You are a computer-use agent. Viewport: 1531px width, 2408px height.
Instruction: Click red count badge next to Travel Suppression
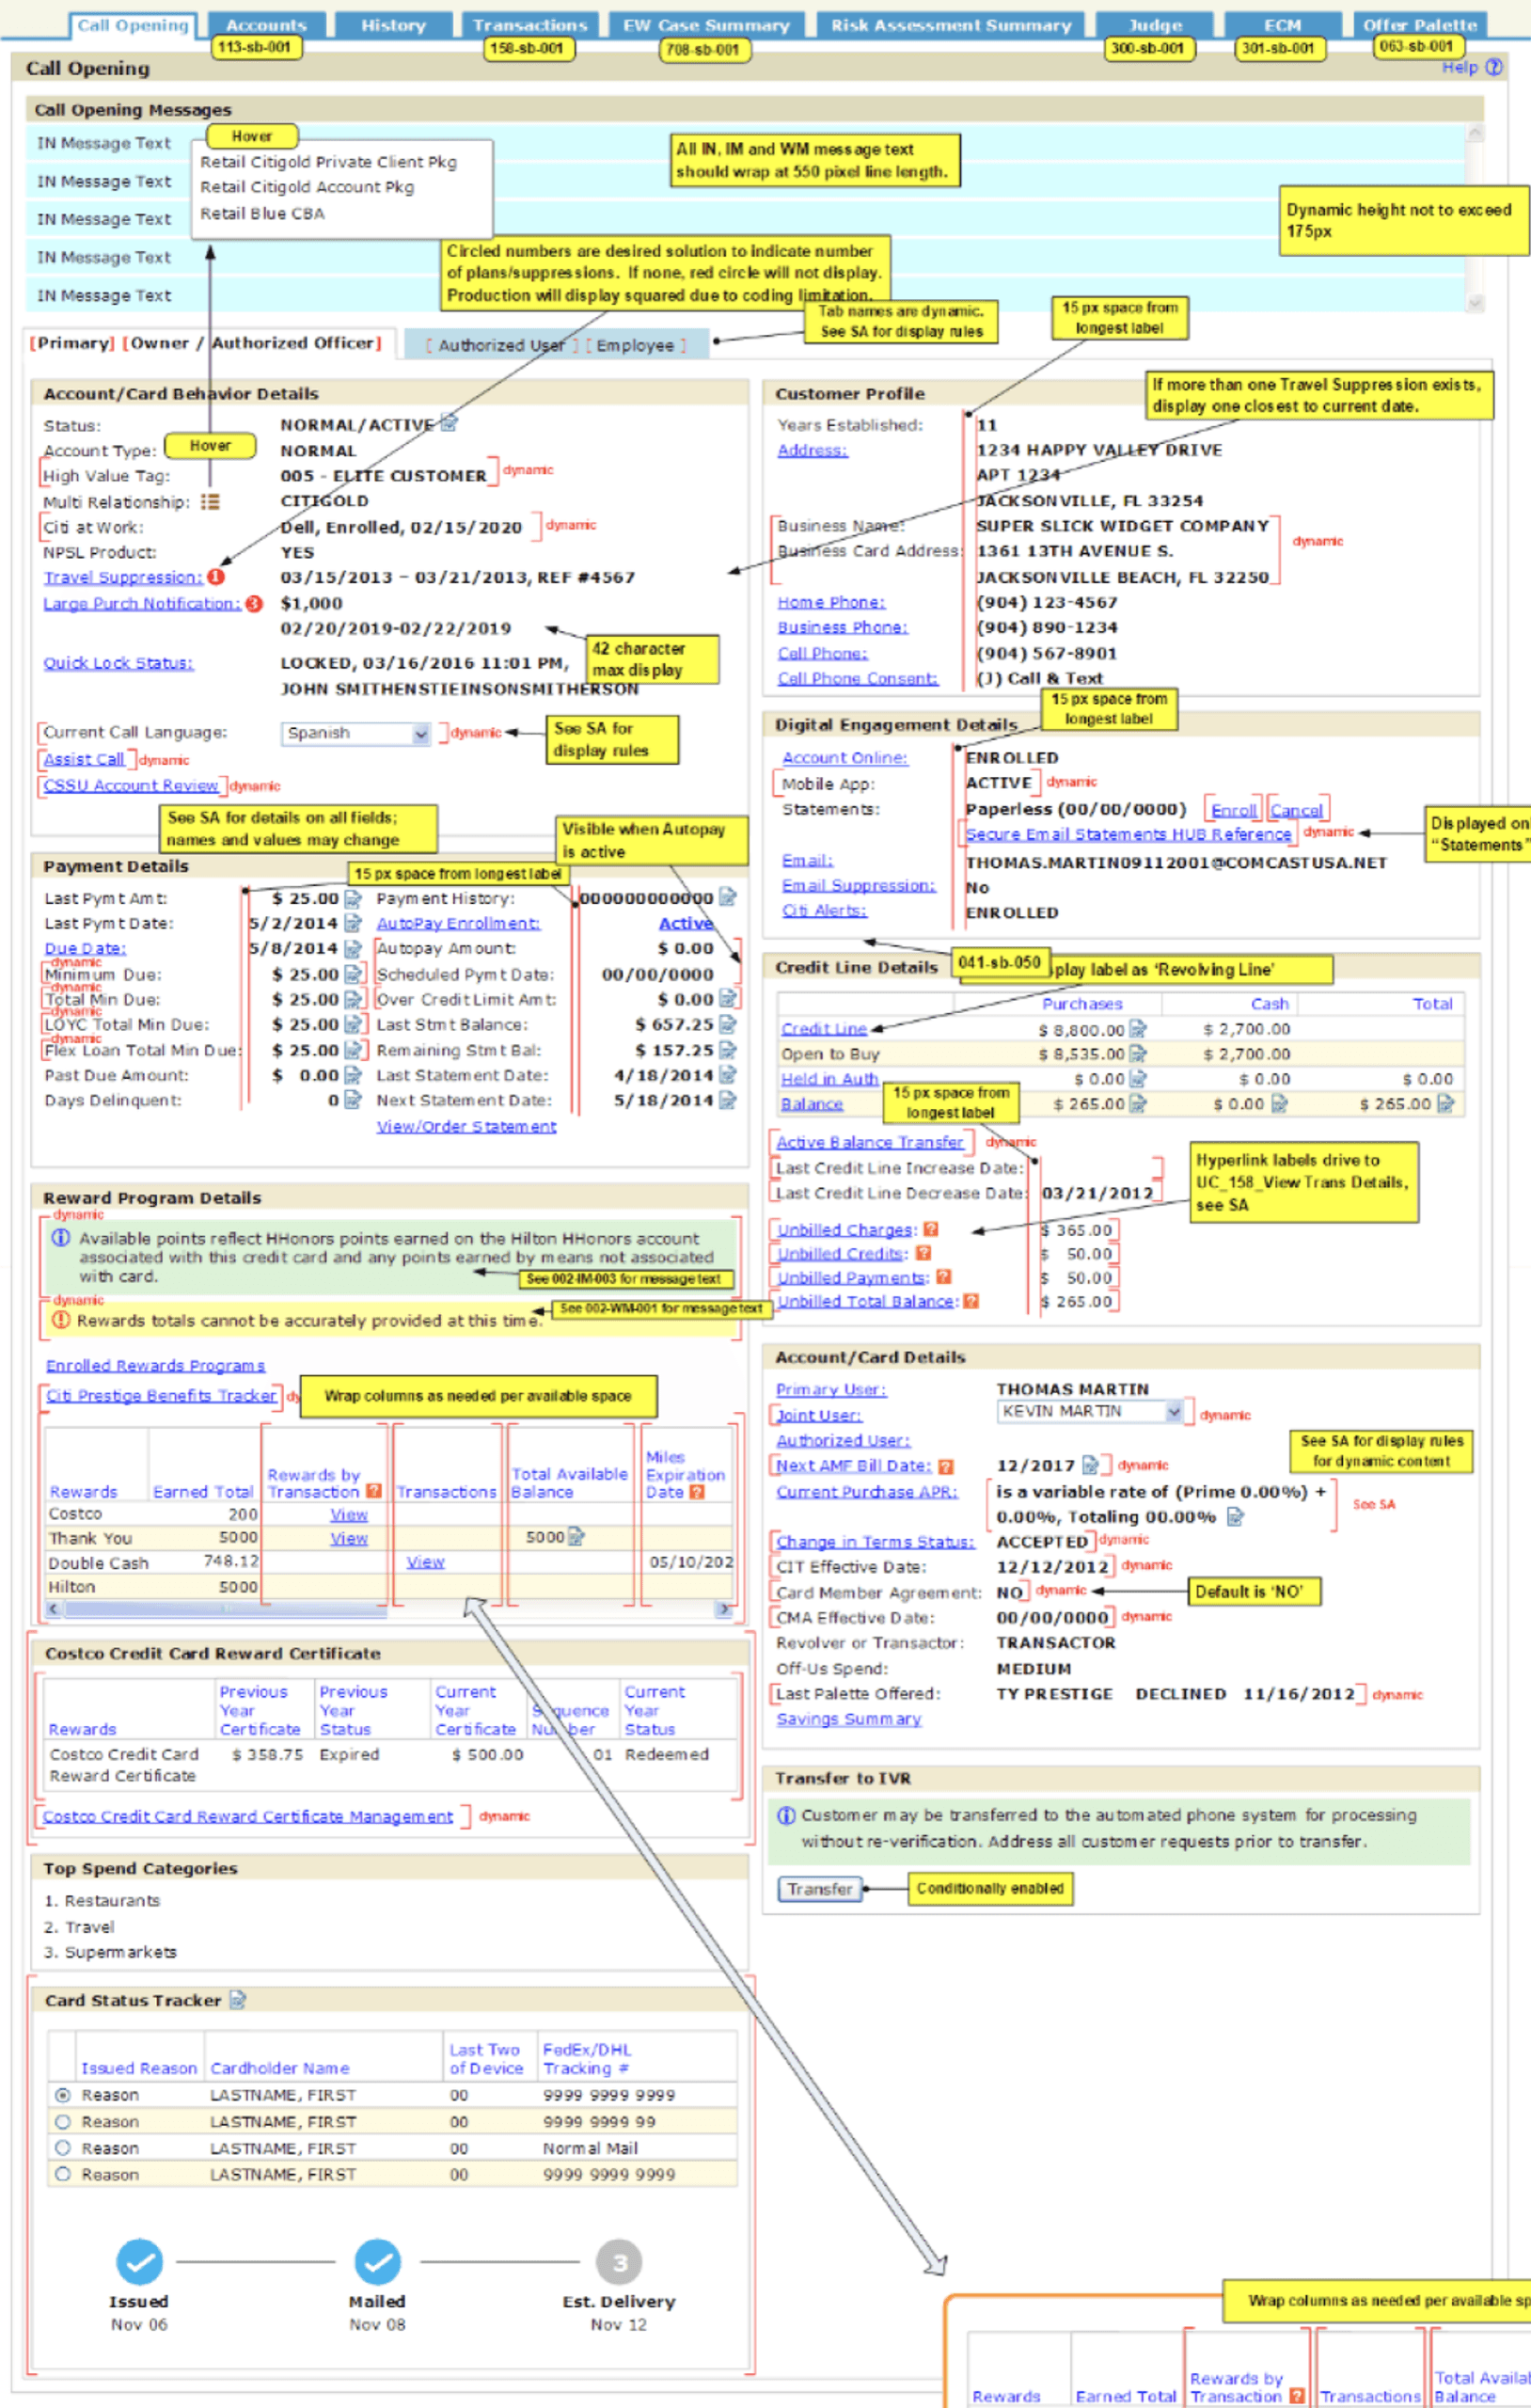[x=216, y=577]
